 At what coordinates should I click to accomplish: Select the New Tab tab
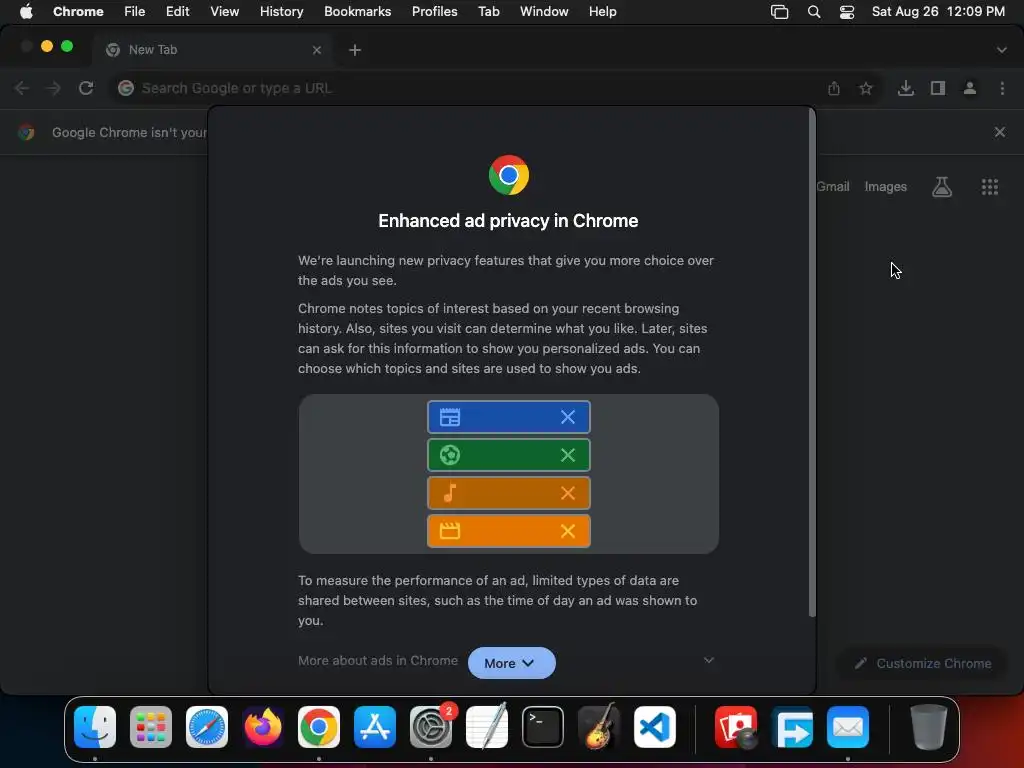pos(212,50)
